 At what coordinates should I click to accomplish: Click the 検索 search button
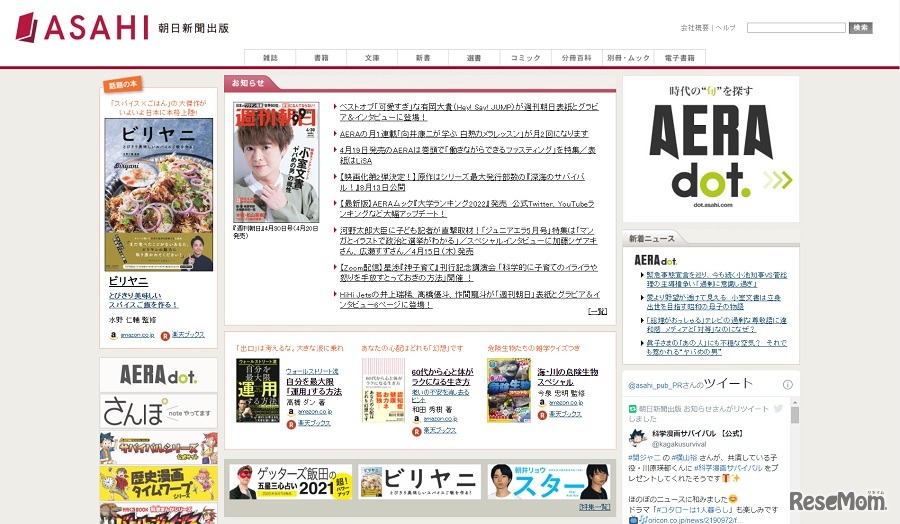(x=860, y=28)
